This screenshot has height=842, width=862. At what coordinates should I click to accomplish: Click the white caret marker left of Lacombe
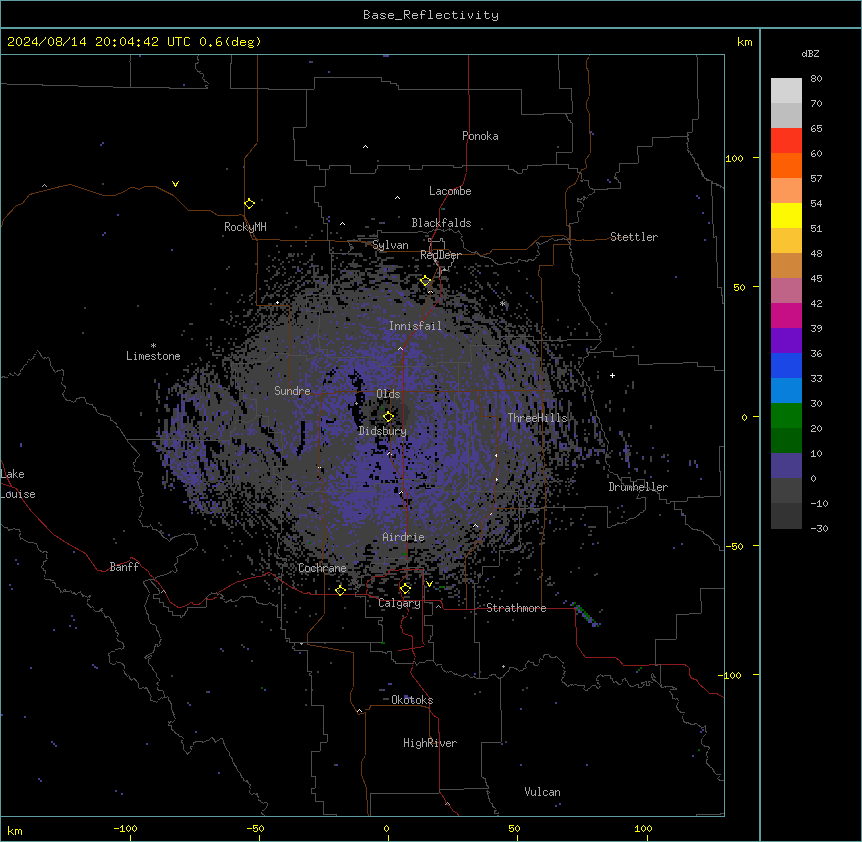(397, 198)
